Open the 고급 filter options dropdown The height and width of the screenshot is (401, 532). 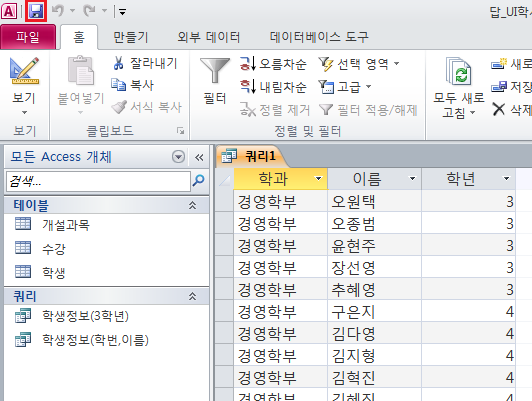[345, 87]
